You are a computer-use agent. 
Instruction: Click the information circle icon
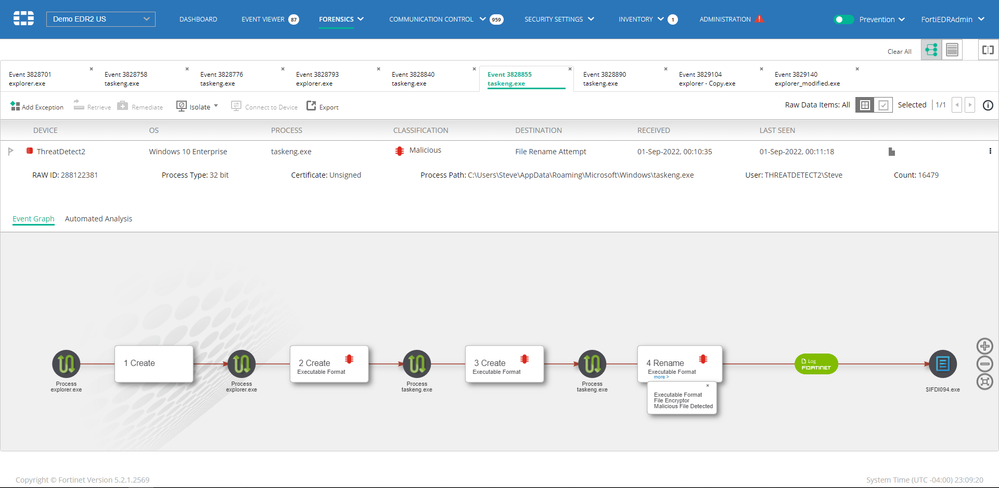pyautogui.click(x=988, y=105)
